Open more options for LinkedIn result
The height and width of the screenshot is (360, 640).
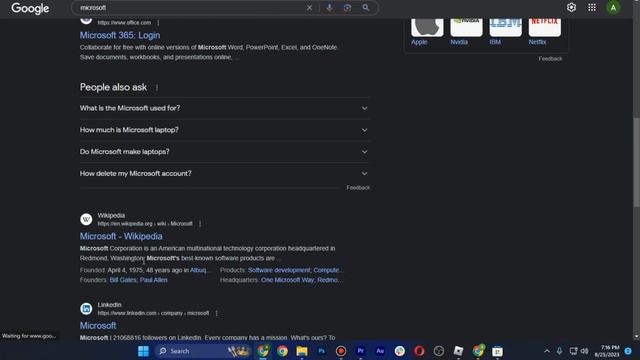(216, 313)
